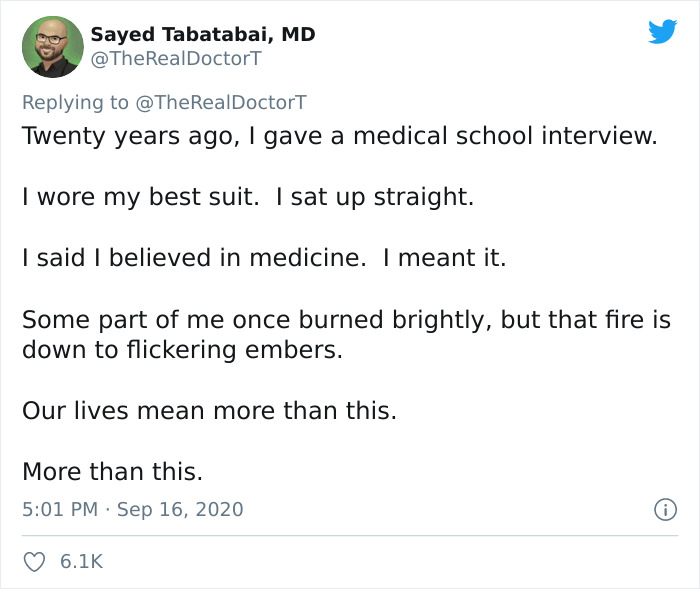Screen dimensions: 700x589
Task: Click the "I said I believed in medicine" sentence
Action: (194, 258)
